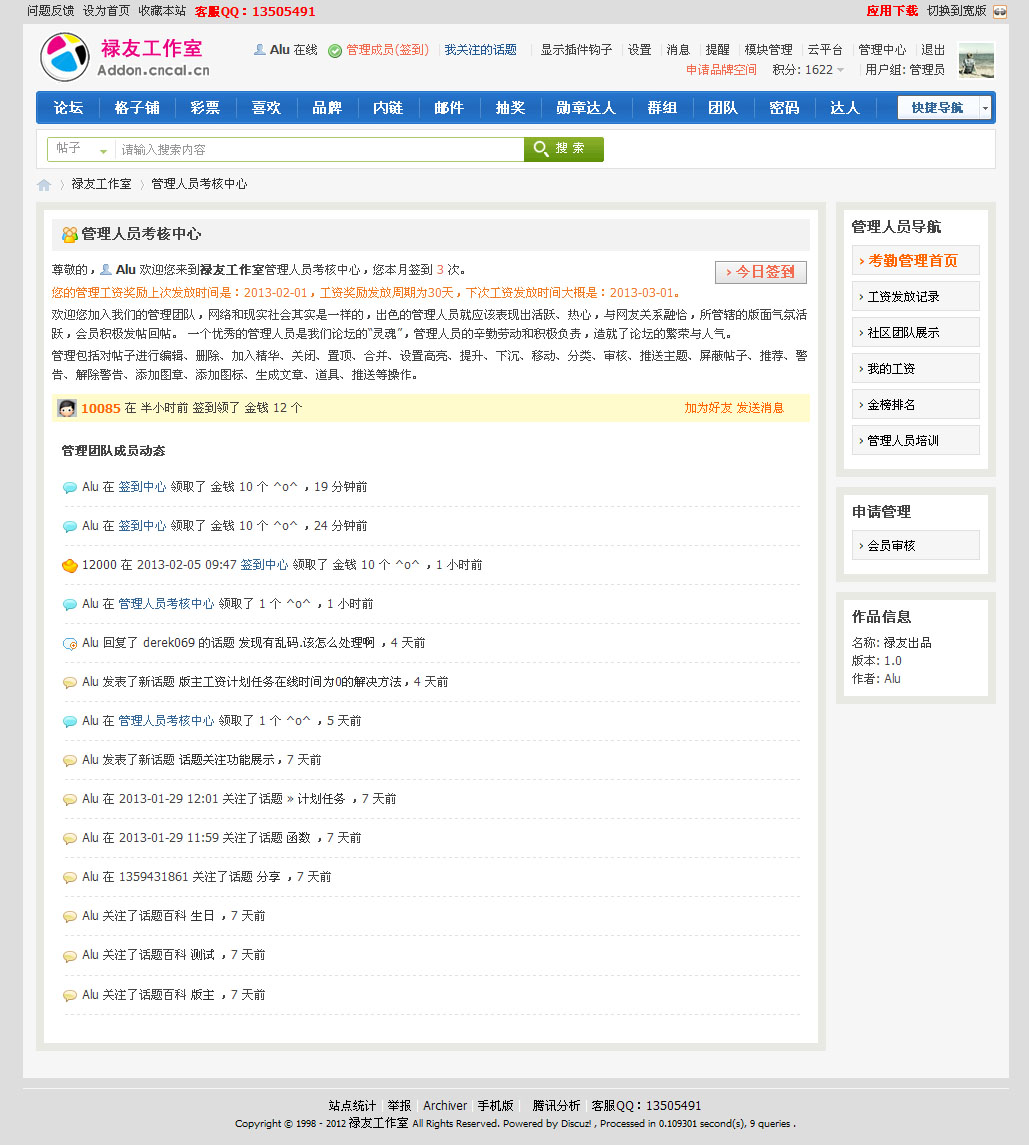Open the 站点统计 footer link
Image resolution: width=1029 pixels, height=1145 pixels.
click(352, 1106)
